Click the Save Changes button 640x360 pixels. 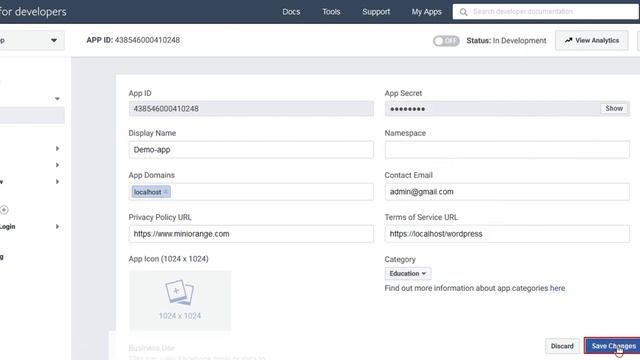point(613,346)
